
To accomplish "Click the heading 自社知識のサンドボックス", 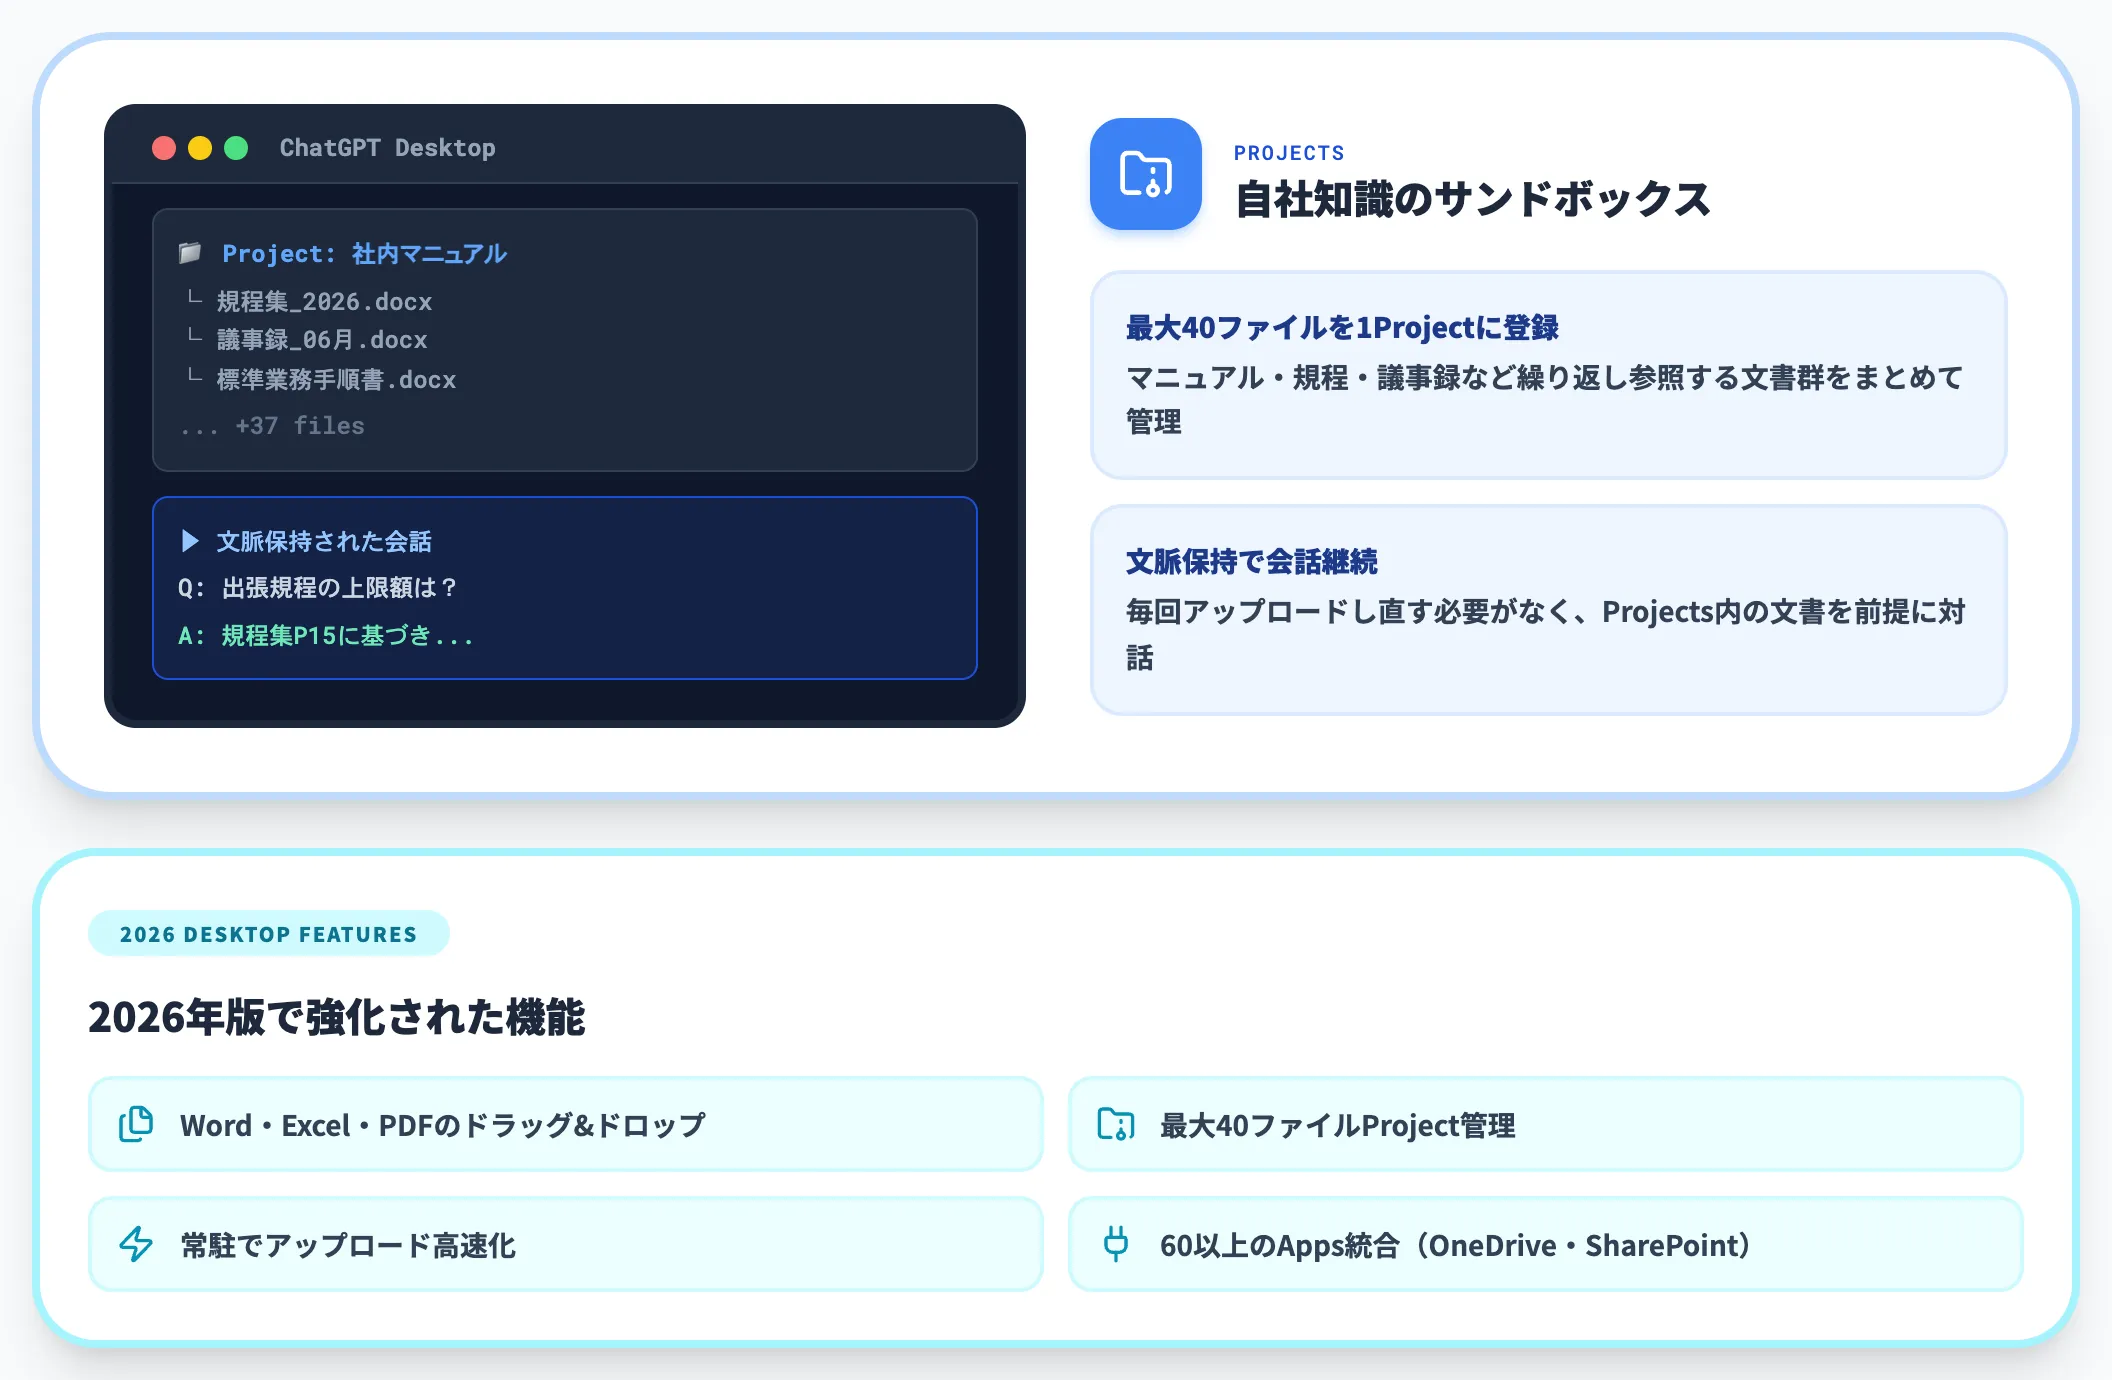I will coord(1473,199).
